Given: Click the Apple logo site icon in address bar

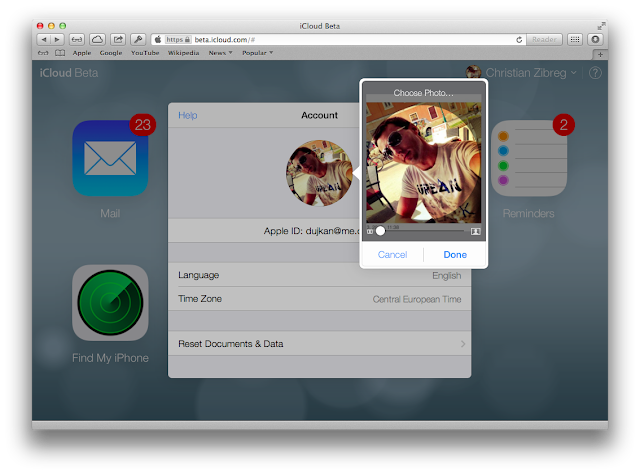Looking at the screenshot, I should pos(158,40).
